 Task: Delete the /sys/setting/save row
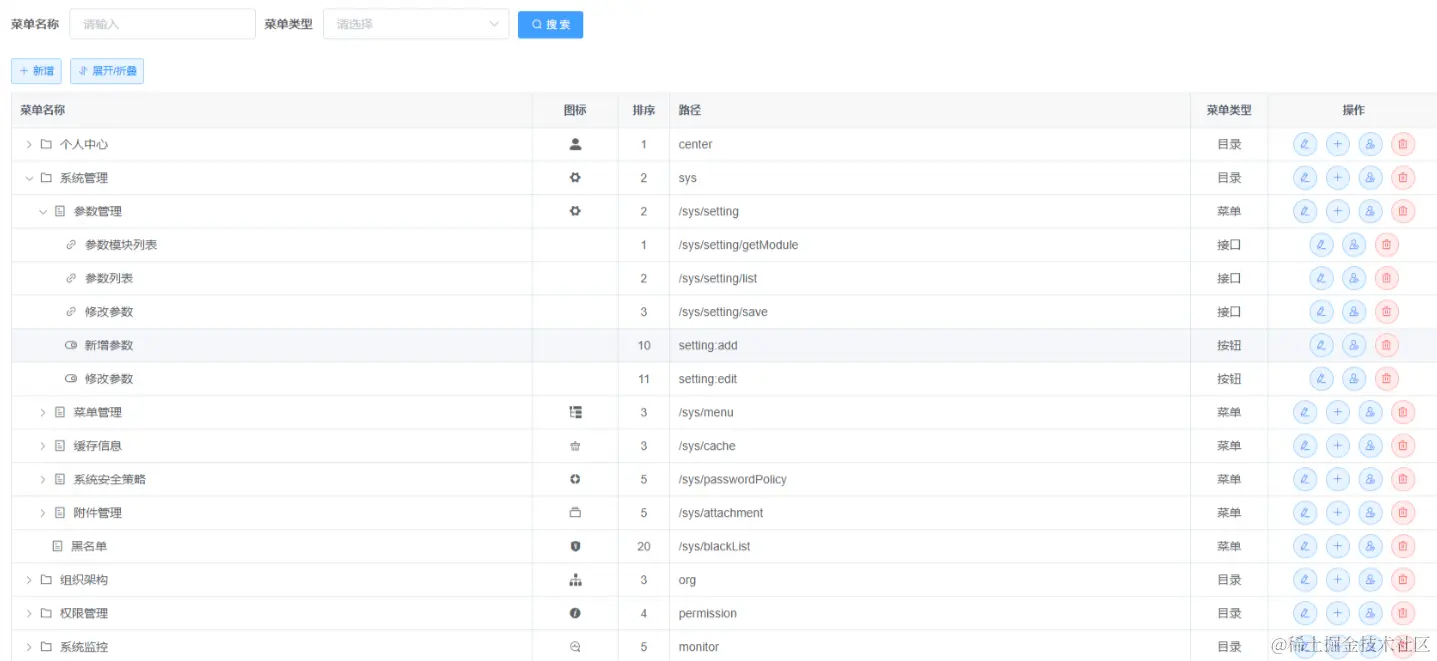tap(1386, 312)
